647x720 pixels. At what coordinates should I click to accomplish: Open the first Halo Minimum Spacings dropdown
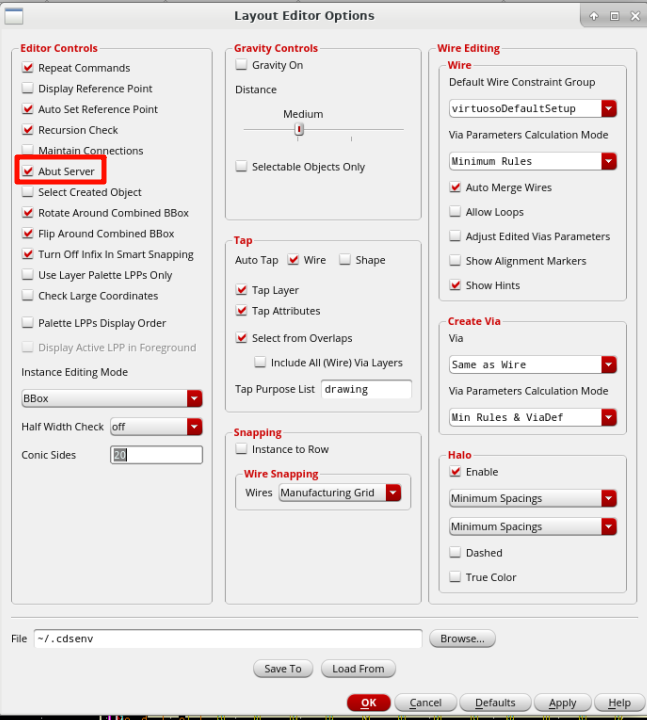[x=533, y=498]
